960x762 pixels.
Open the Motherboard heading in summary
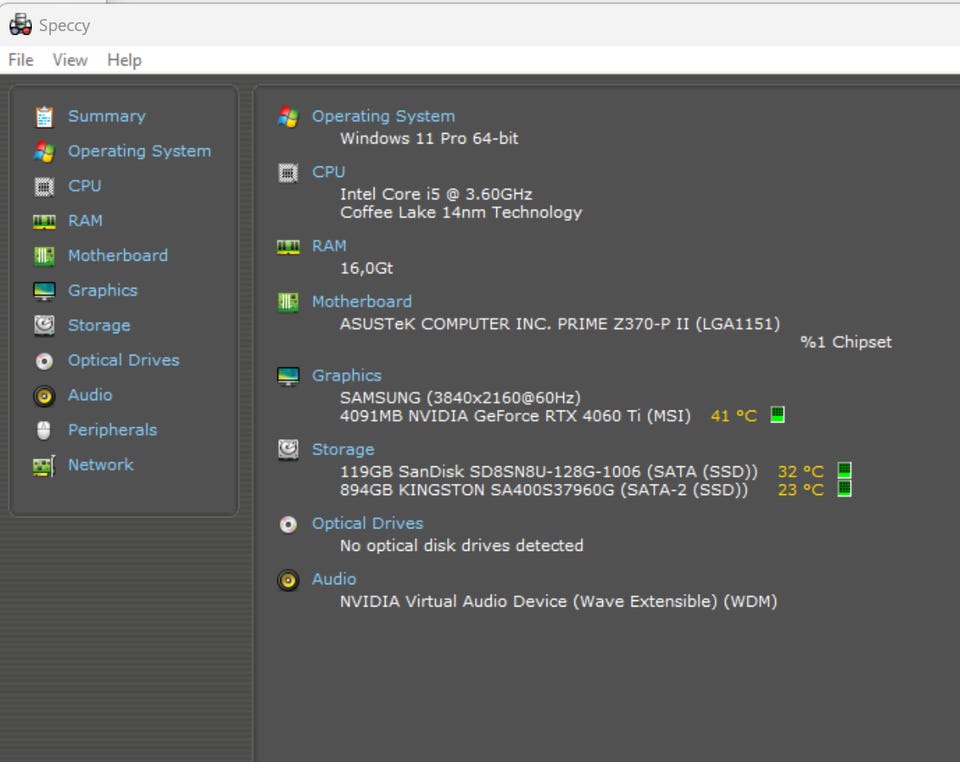(361, 301)
